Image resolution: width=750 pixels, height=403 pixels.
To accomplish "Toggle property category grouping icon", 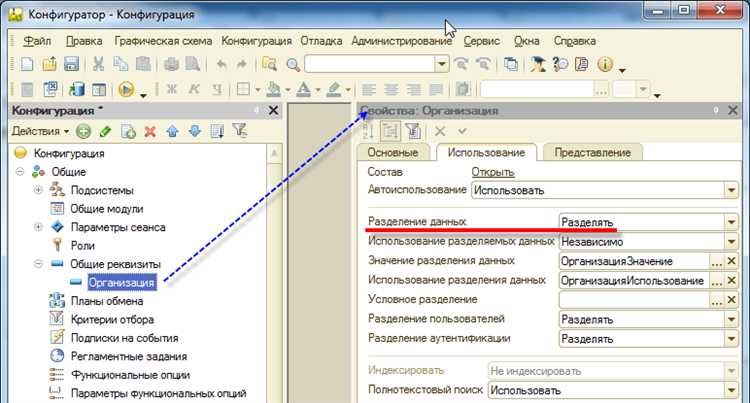I will [390, 131].
